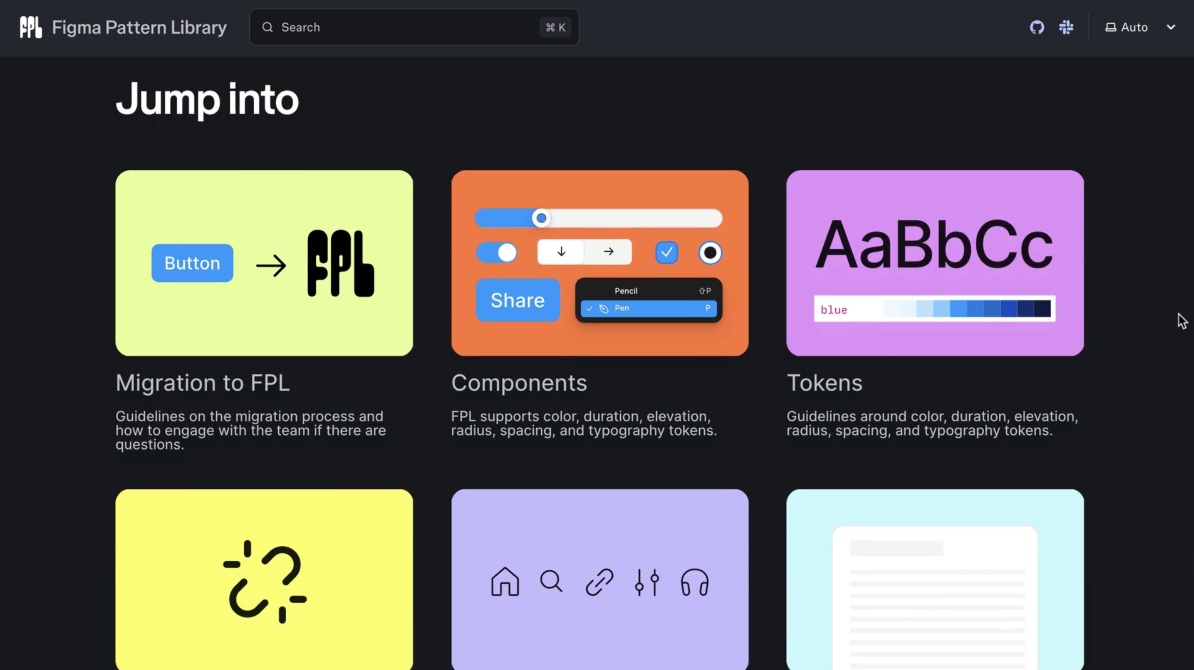Click the magnifying glass icon on the purple card
Viewport: 1194px width, 670px height.
551,581
